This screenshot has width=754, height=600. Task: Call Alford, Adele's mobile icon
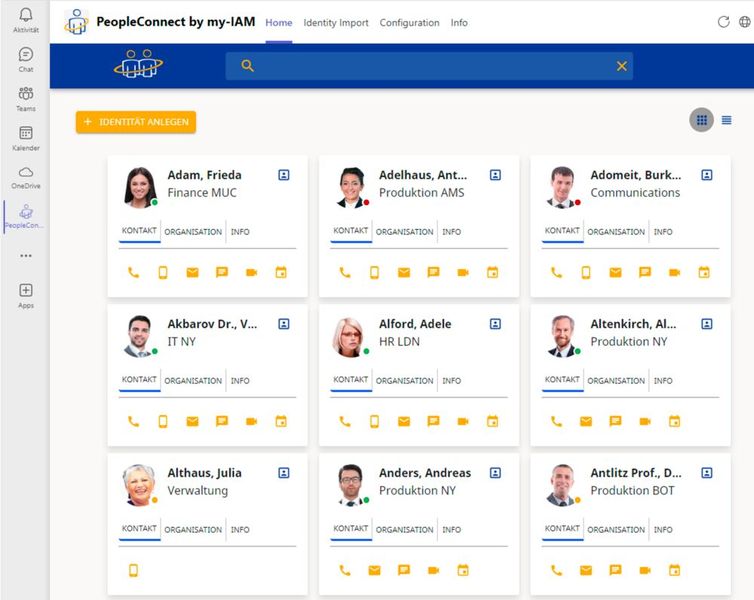pyautogui.click(x=375, y=422)
